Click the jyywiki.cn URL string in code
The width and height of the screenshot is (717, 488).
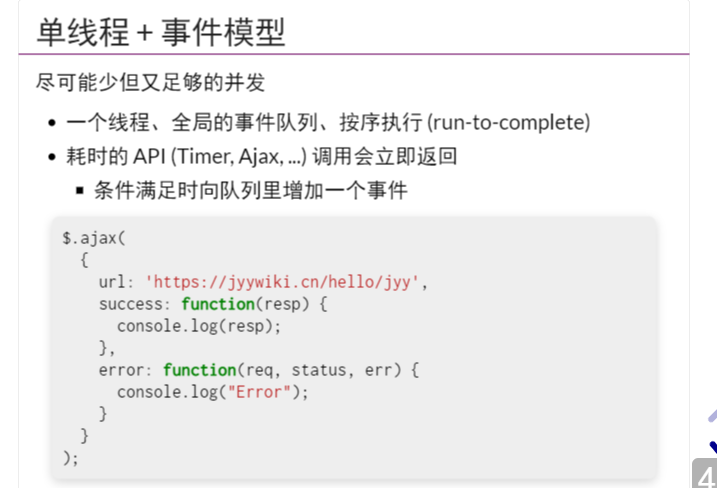[x=282, y=282]
